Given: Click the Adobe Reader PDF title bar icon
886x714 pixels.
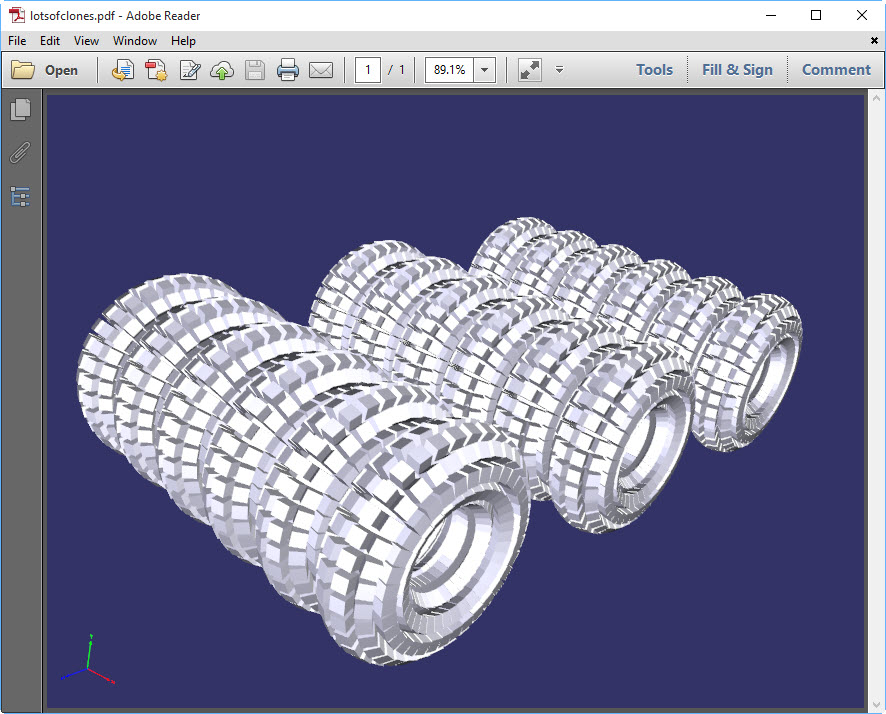Looking at the screenshot, I should point(17,15).
